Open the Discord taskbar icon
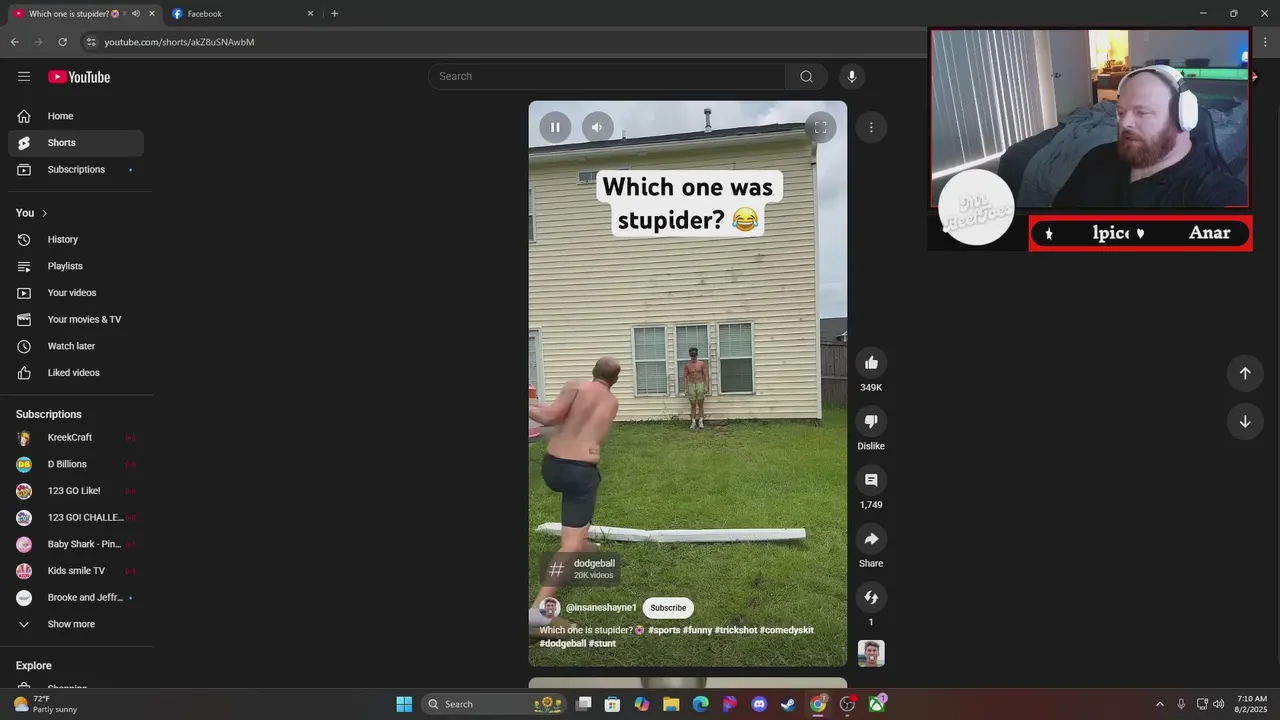 click(759, 704)
